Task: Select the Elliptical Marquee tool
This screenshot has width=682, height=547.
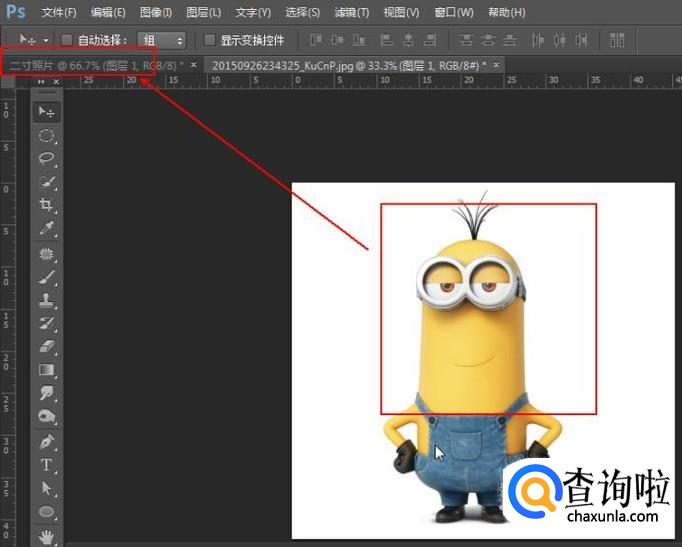Action: pyautogui.click(x=46, y=135)
